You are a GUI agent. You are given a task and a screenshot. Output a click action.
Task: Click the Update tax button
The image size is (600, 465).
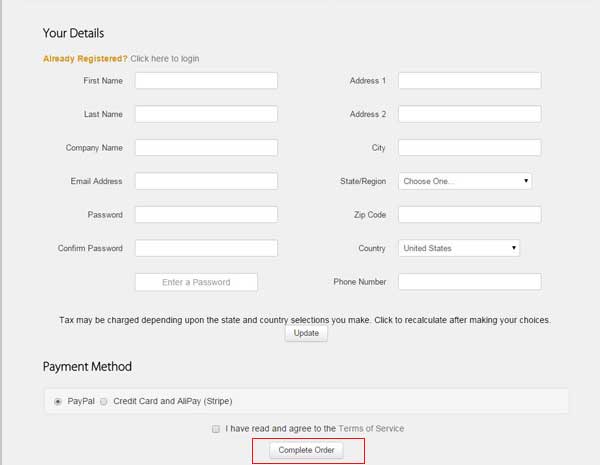306,333
